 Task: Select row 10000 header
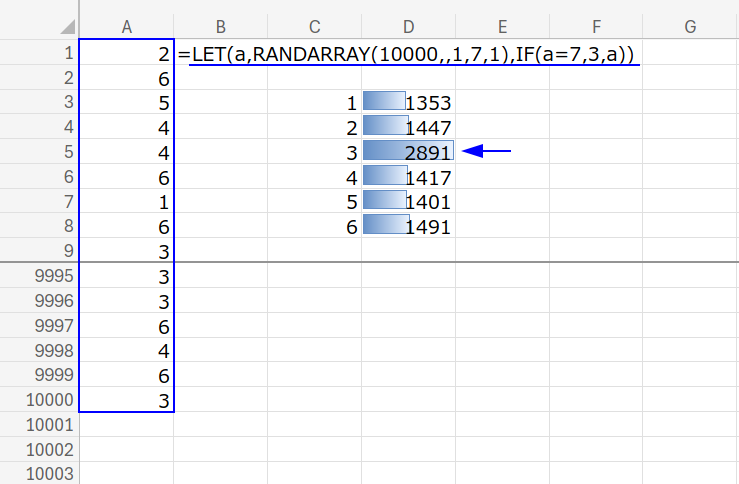(x=39, y=400)
